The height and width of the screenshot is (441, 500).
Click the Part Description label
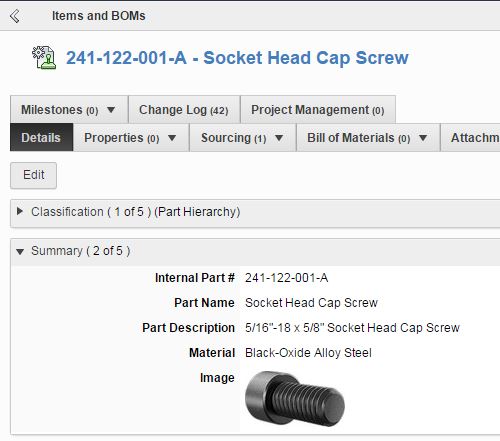point(189,328)
